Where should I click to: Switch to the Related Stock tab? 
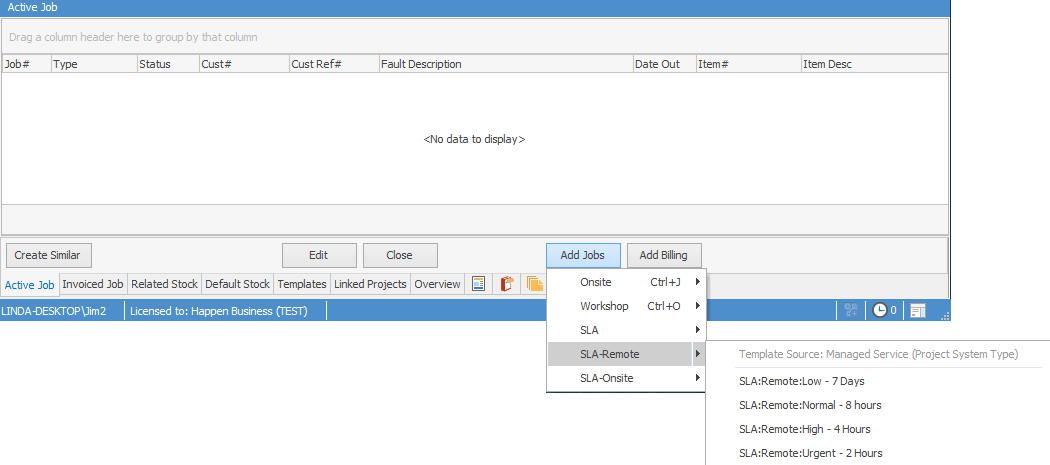164,284
